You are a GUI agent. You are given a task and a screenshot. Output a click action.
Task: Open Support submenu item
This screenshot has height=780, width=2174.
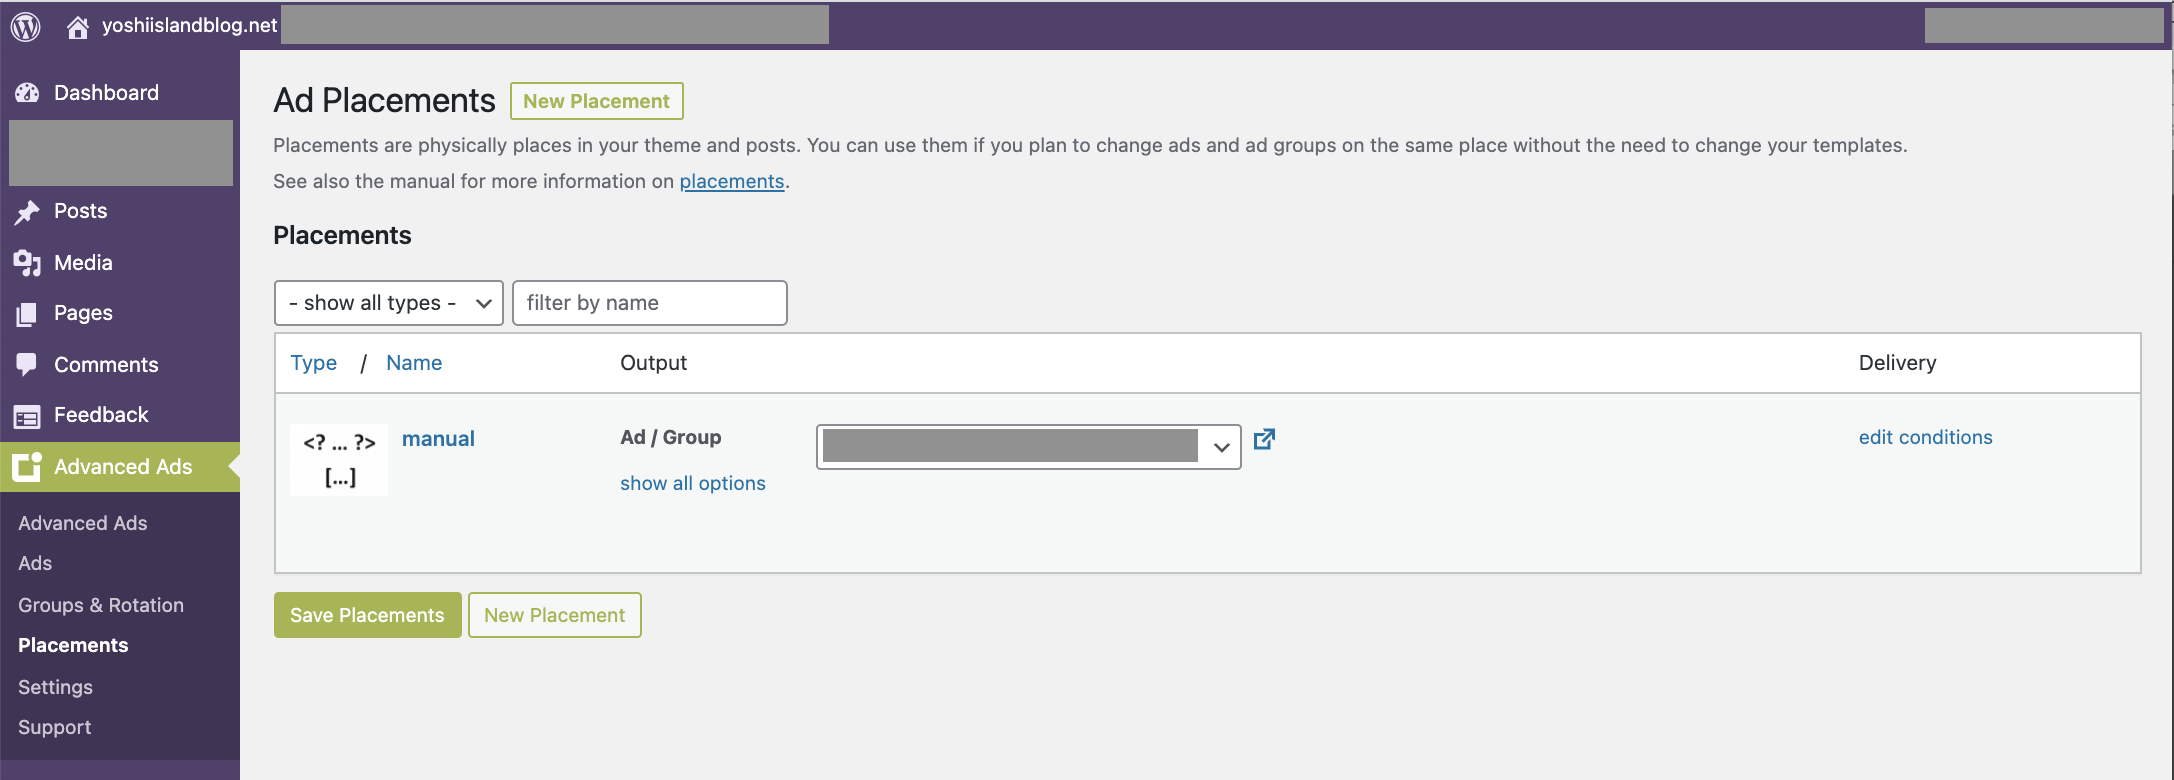54,728
